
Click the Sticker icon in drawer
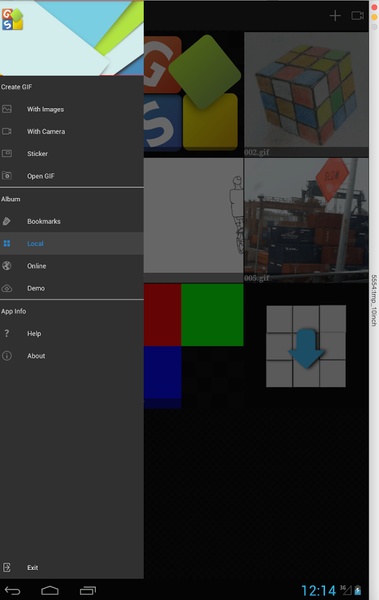coord(7,153)
